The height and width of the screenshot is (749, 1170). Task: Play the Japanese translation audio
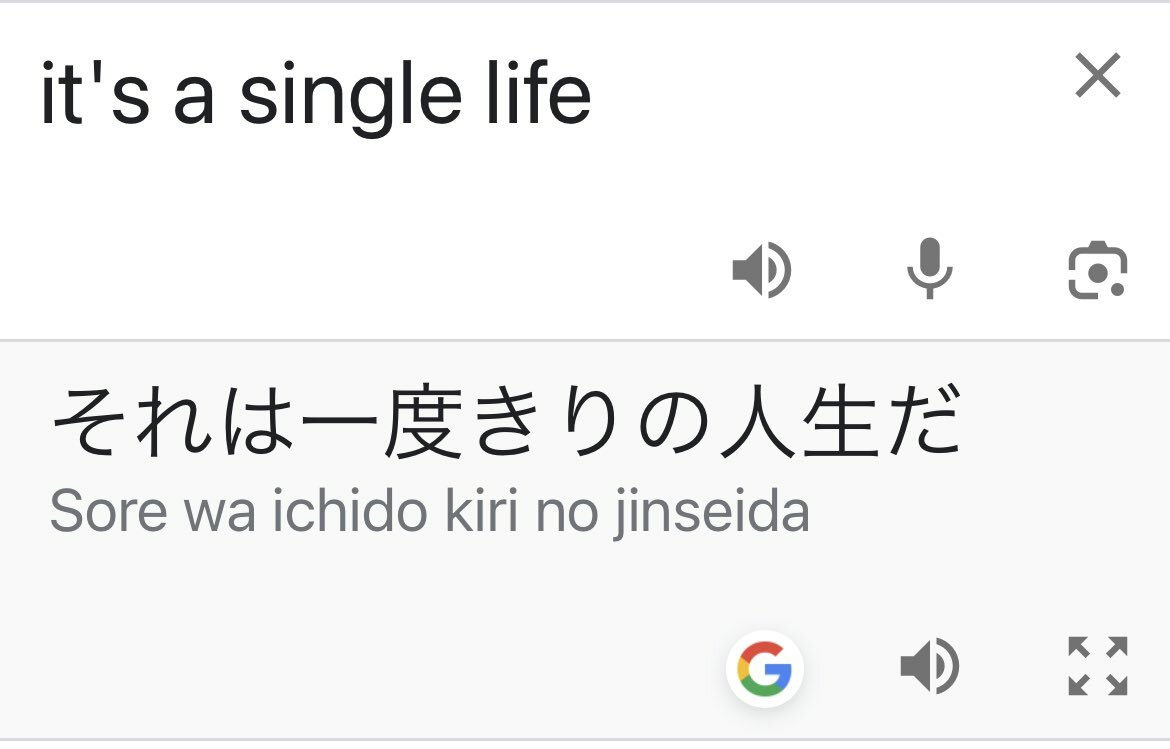[x=929, y=667]
